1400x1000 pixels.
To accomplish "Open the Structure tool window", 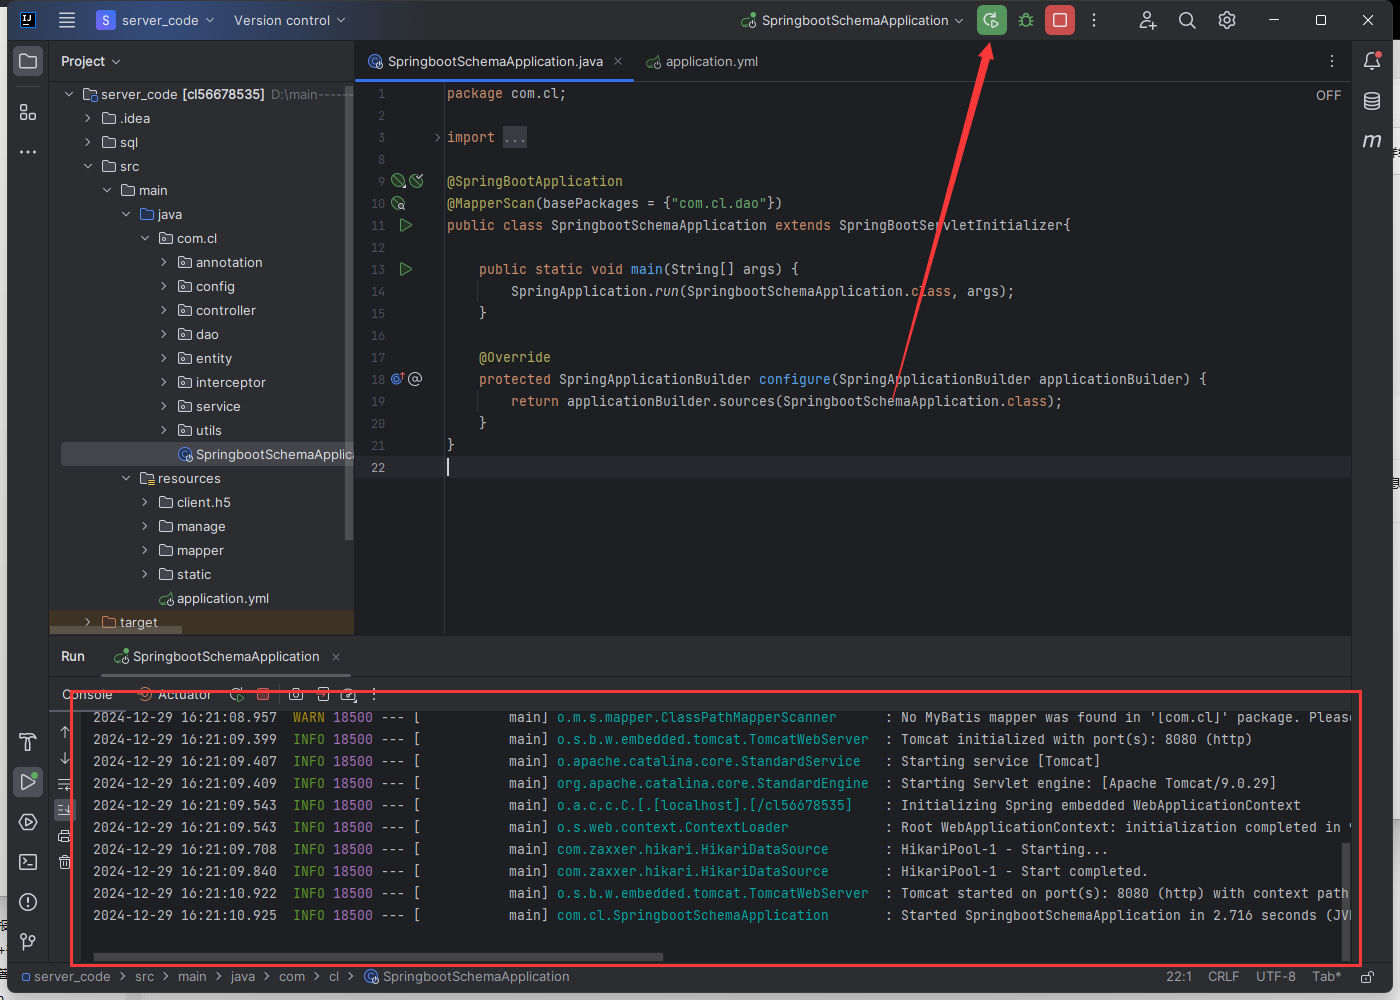I will click(28, 113).
